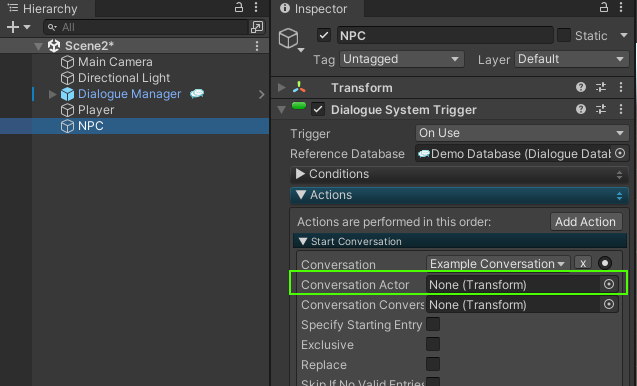Screen dimensions: 637x386
Task: Click the Inspector panel lock icon
Action: 604,7
